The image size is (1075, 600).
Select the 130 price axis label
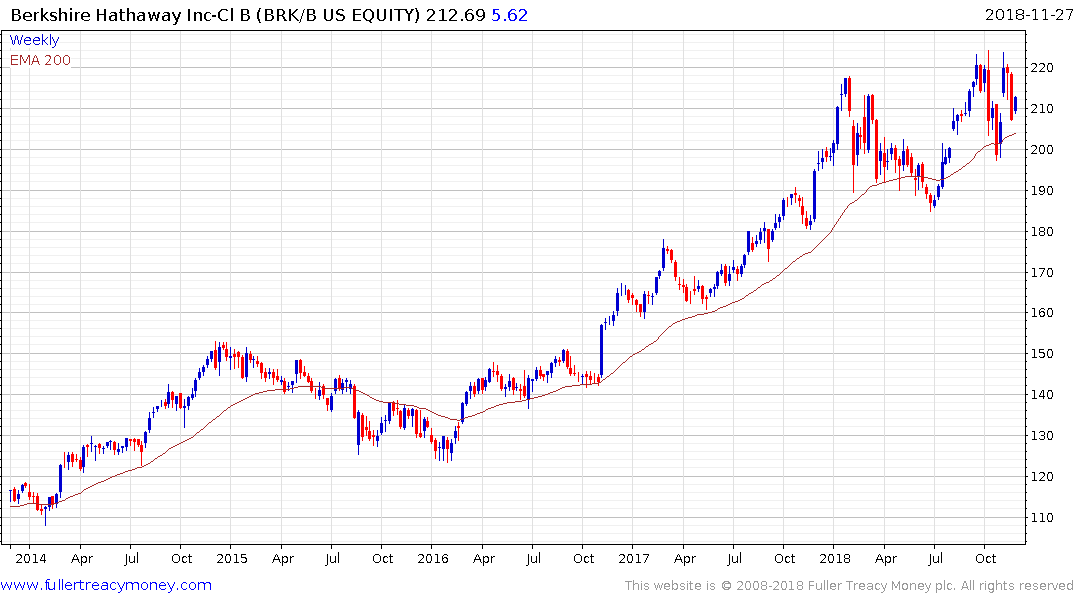(1041, 435)
